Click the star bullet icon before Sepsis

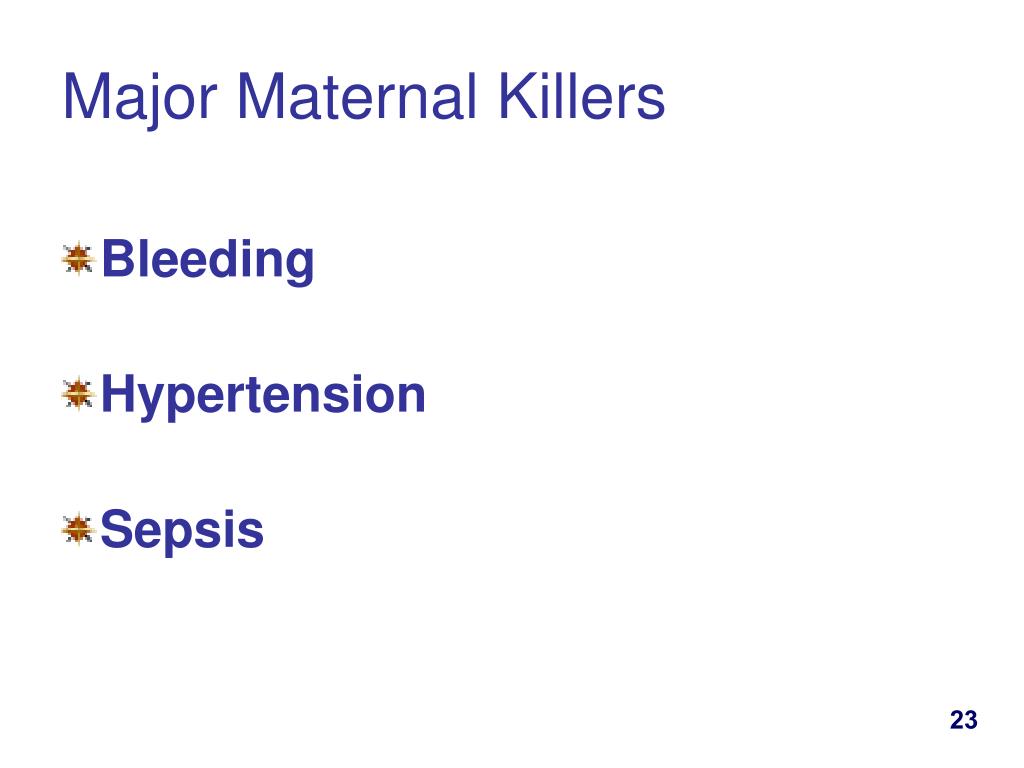(78, 529)
